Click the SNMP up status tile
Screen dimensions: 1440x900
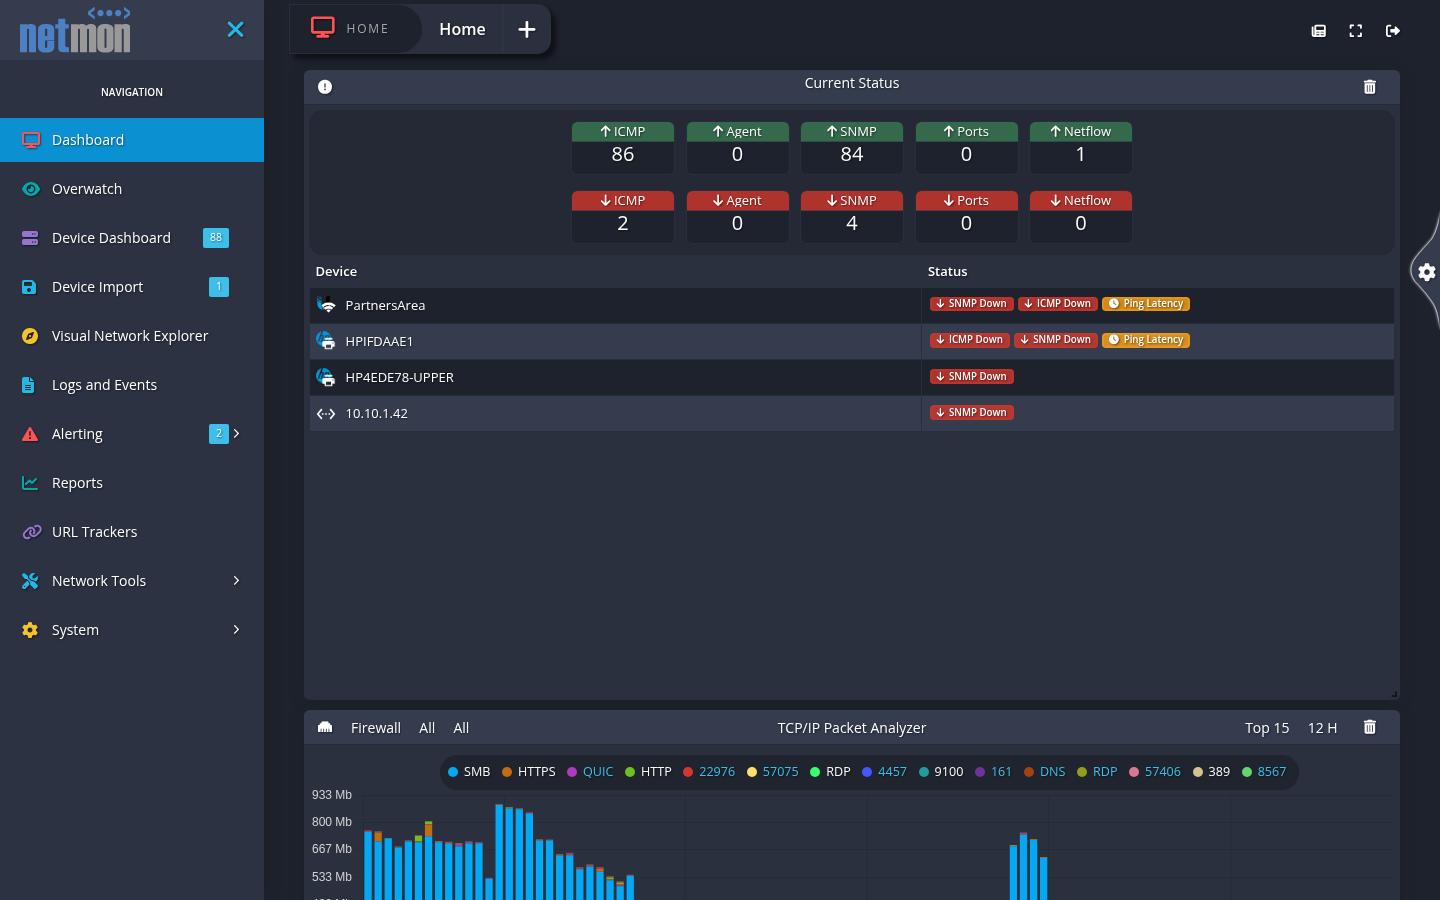point(852,147)
